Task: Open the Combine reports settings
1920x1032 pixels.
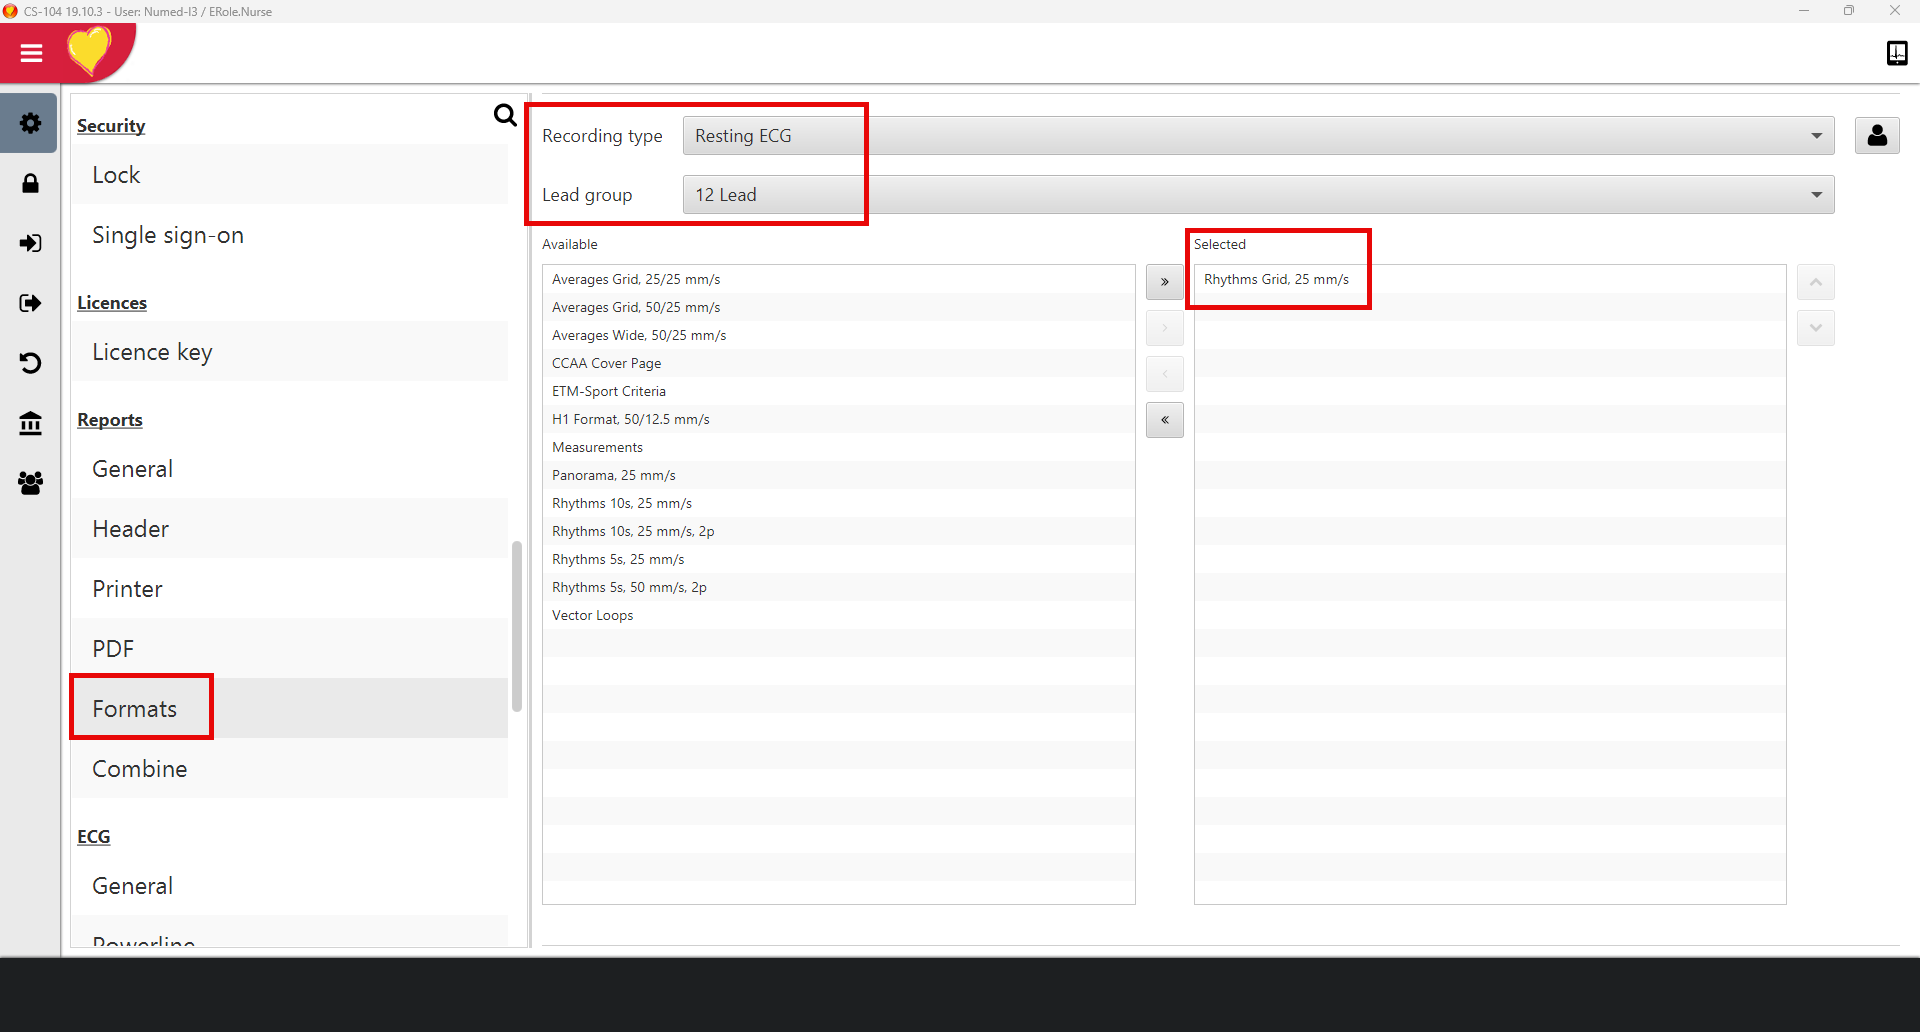Action: click(140, 769)
